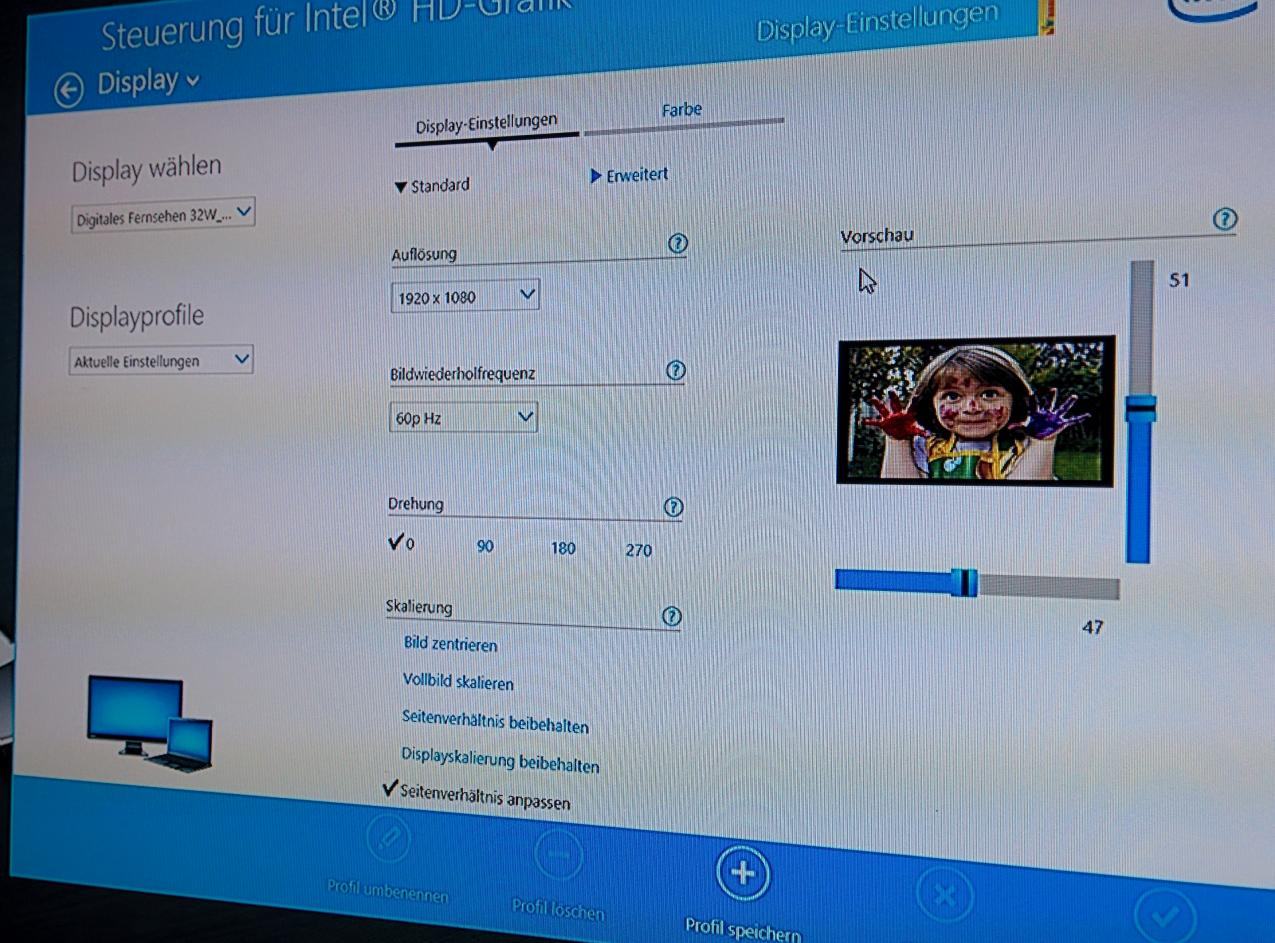The image size is (1275, 943).
Task: Click the preview image of the child
Action: pos(976,411)
